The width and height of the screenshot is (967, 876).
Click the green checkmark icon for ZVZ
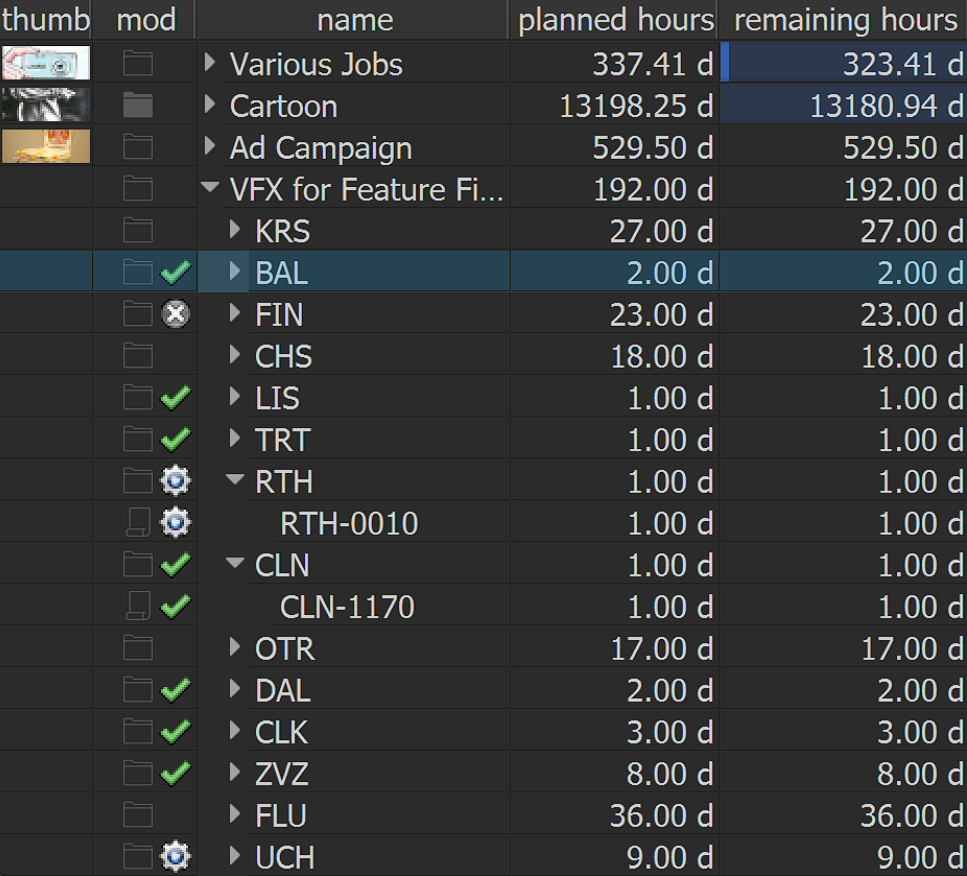[176, 773]
